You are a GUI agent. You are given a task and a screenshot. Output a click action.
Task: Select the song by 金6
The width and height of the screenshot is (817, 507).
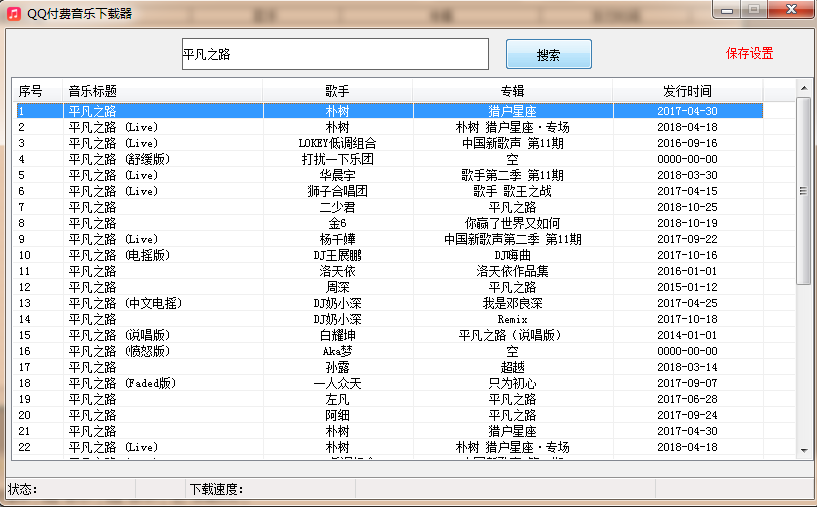(388, 223)
